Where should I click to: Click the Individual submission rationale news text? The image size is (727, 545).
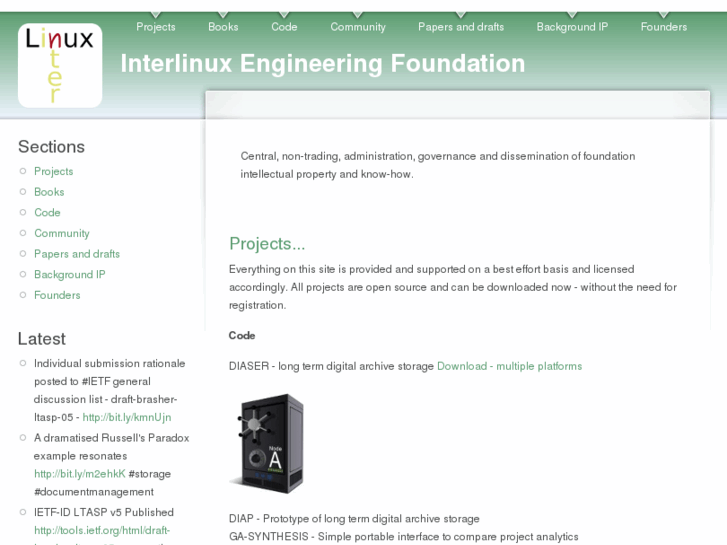(x=109, y=390)
